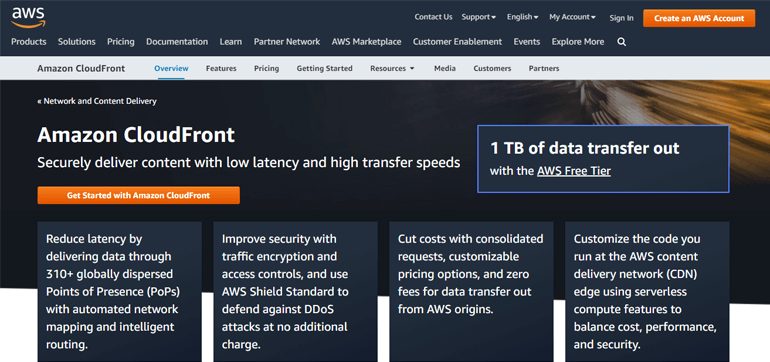Viewport: 770px width, 362px height.
Task: Click the Amazon CloudFront page heading
Action: 136,135
